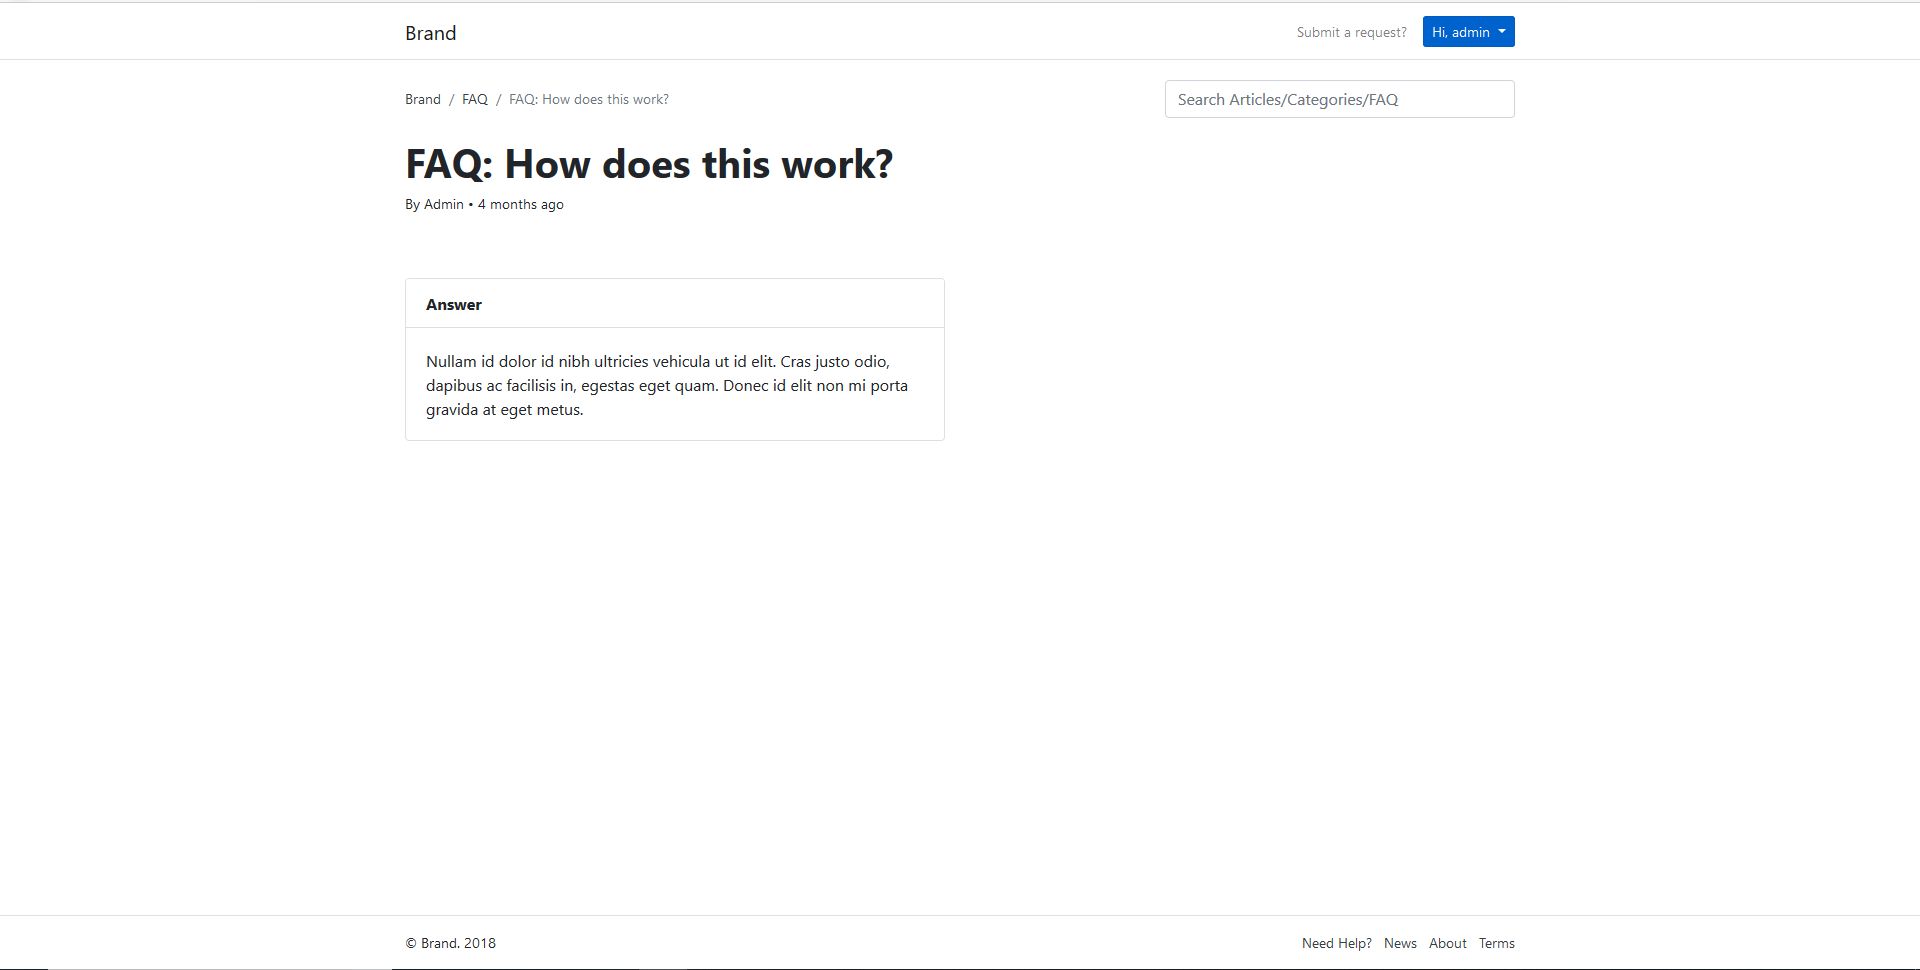Click the 'By' label before Admin
Image resolution: width=1920 pixels, height=970 pixels.
(412, 204)
